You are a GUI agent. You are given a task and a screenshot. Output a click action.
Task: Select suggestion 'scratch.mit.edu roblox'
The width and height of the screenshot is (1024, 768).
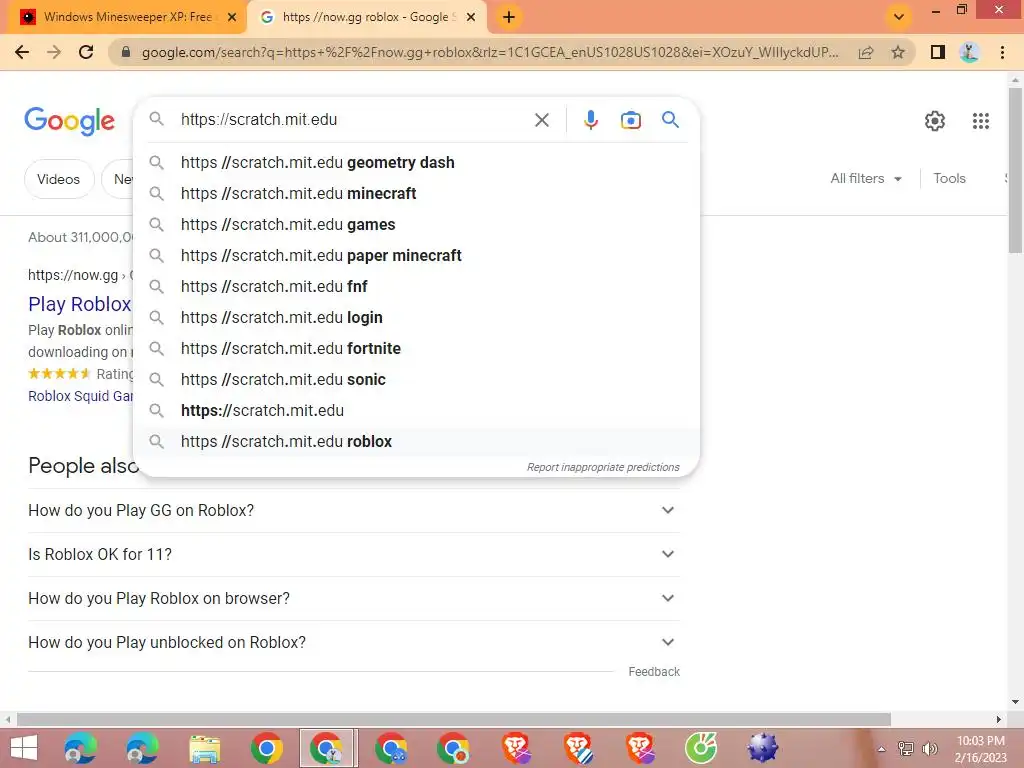pyautogui.click(x=416, y=441)
